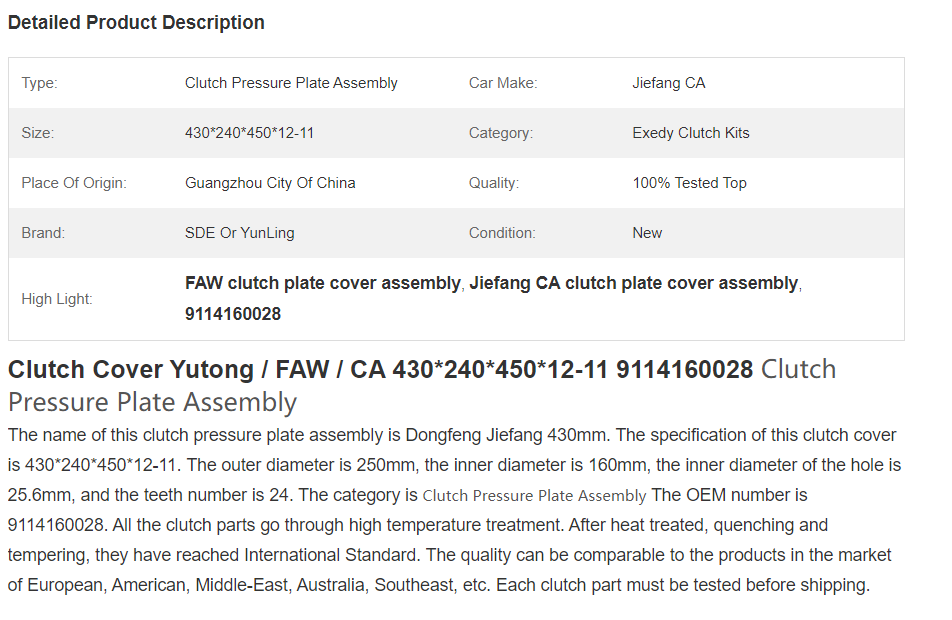This screenshot has height=620, width=952.
Task: Select the Clutch Pressure Plate Assembly type value
Action: [x=291, y=83]
